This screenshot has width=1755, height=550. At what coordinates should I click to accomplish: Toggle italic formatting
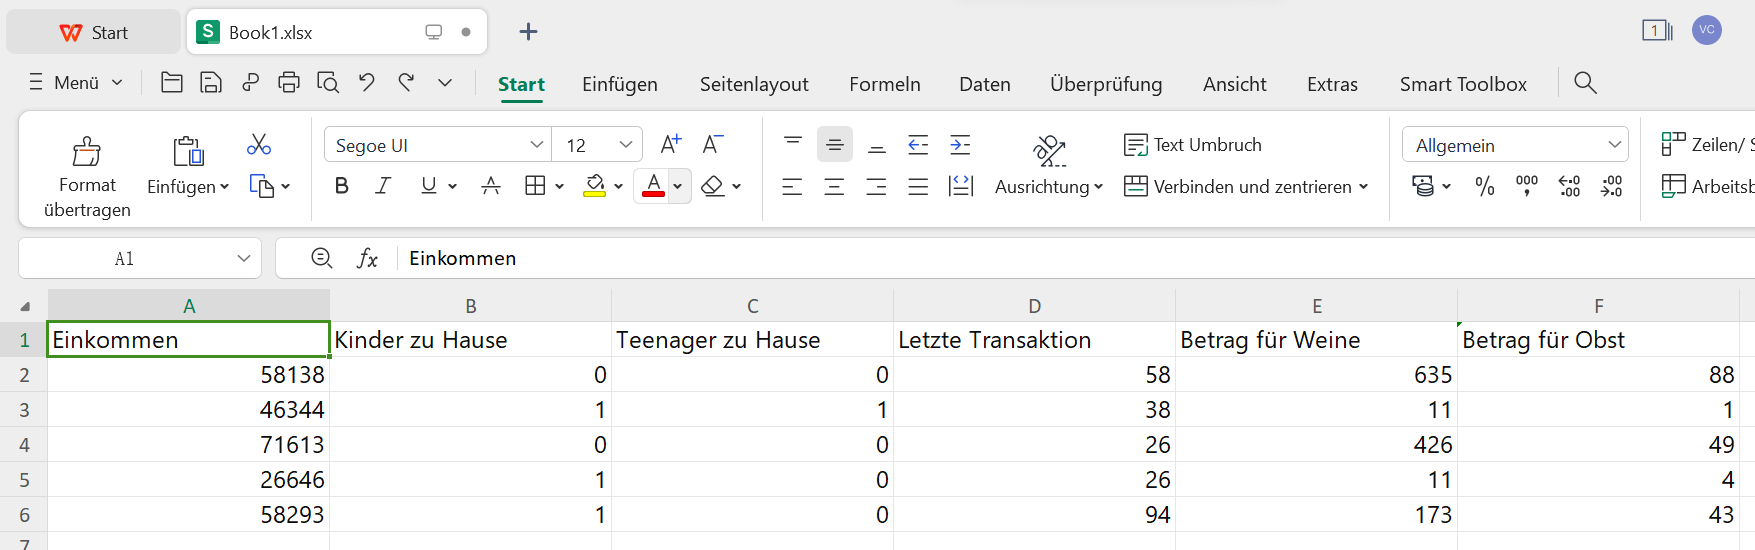pos(383,186)
